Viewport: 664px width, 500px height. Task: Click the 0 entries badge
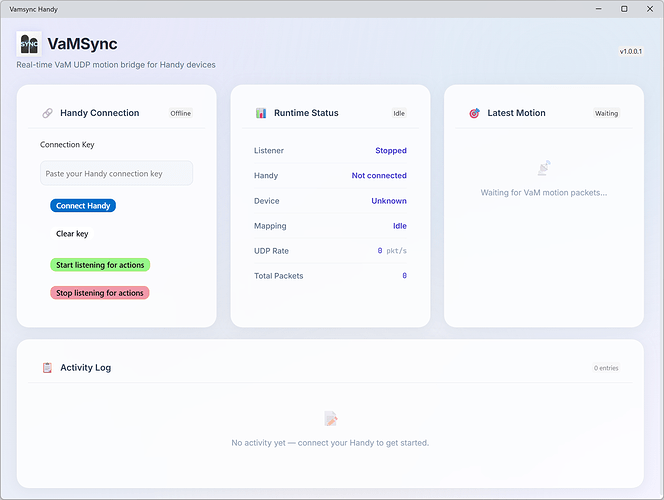(x=606, y=368)
